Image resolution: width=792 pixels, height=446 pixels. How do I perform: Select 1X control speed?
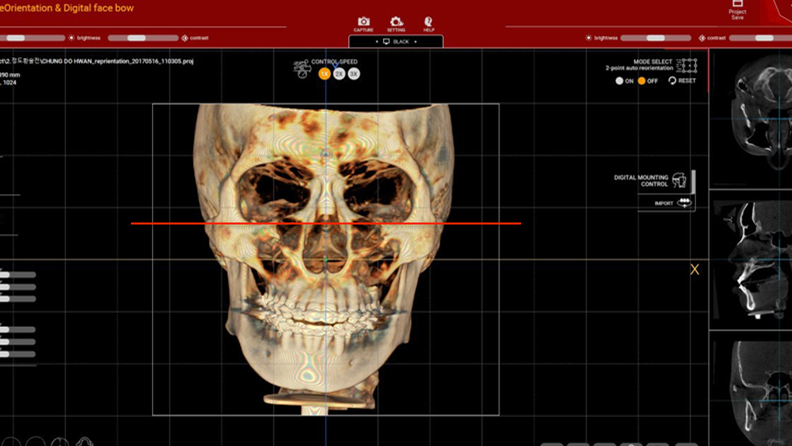pyautogui.click(x=325, y=74)
